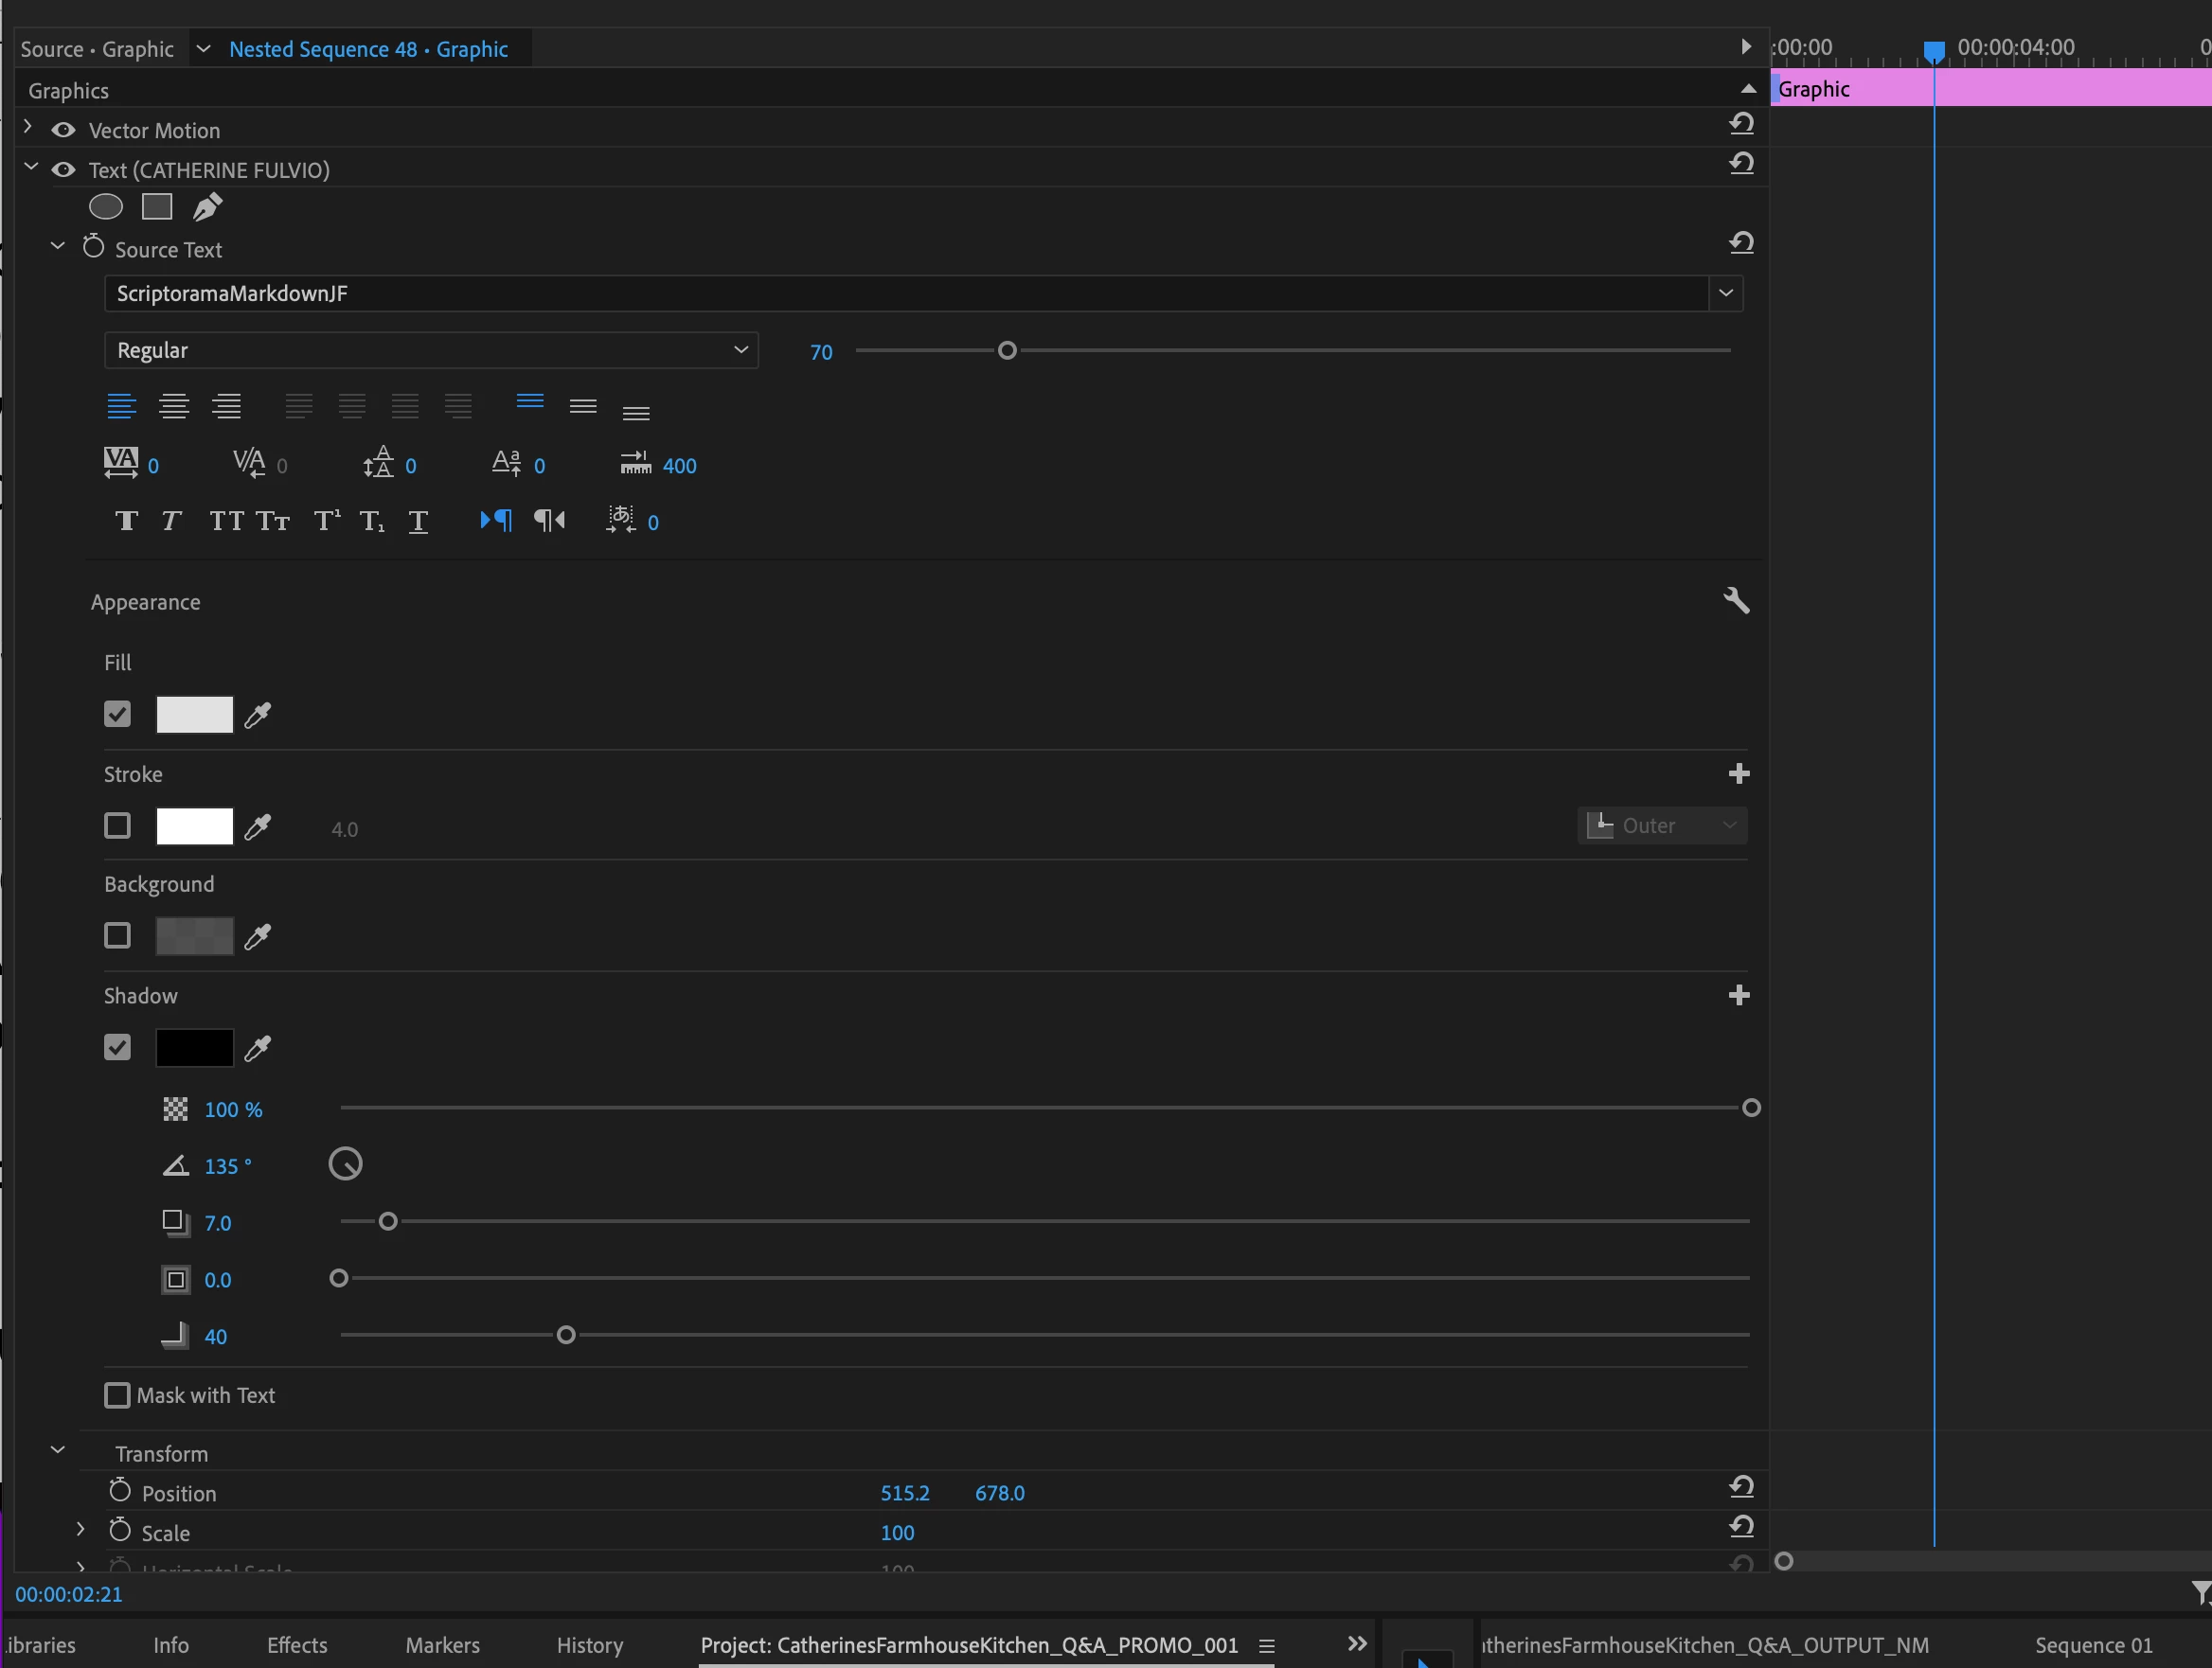Select the ellipse mask tool
This screenshot has width=2212, height=1668.
coord(106,207)
